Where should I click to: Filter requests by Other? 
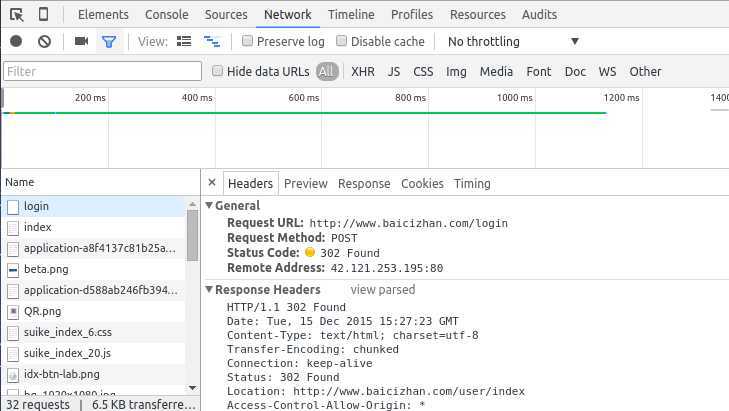click(x=645, y=72)
